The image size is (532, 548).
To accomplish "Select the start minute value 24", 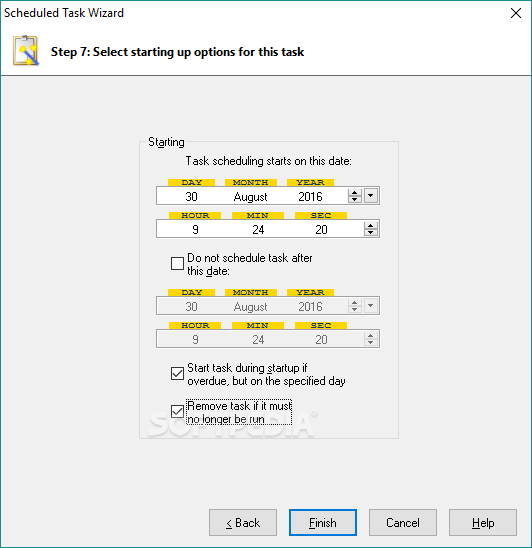I will (258, 230).
